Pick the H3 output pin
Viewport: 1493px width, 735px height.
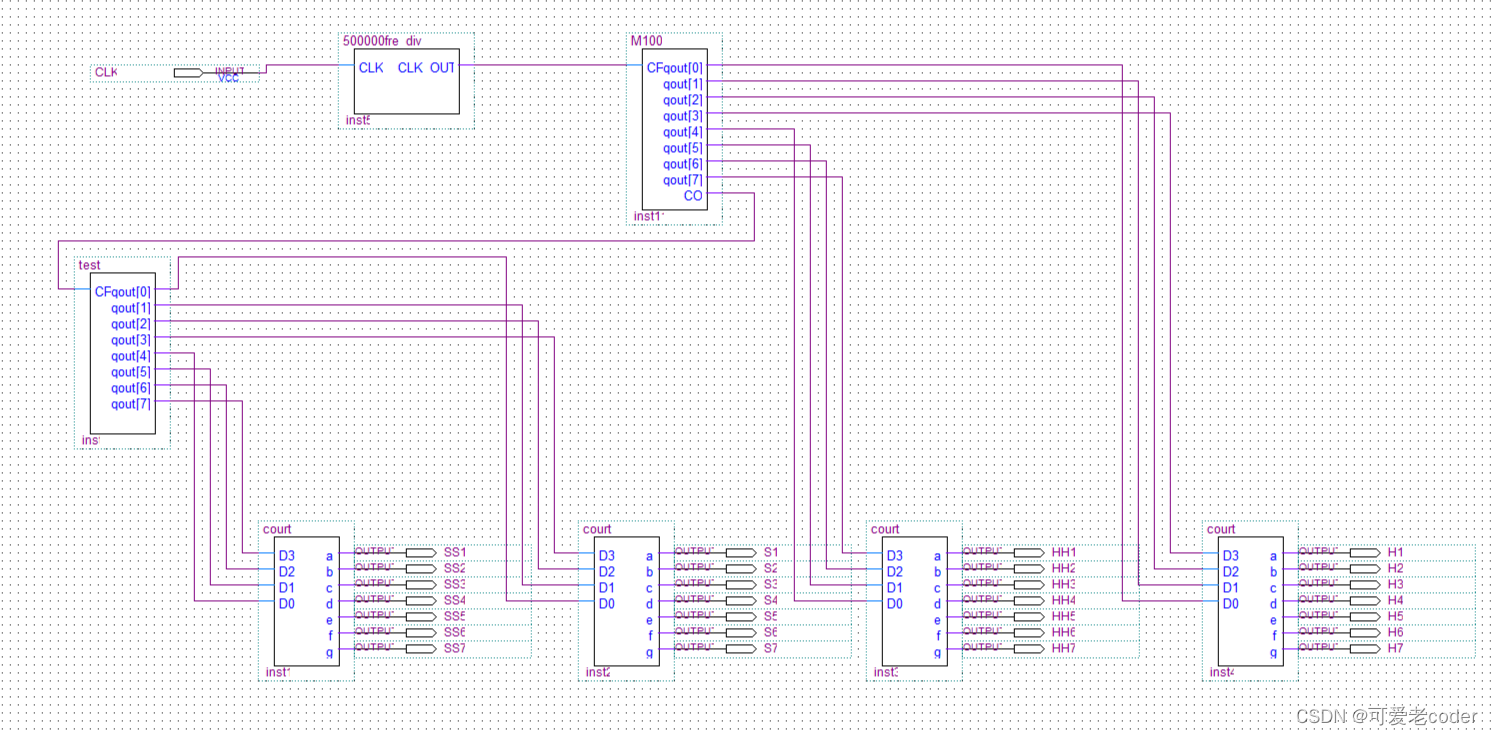[1365, 584]
